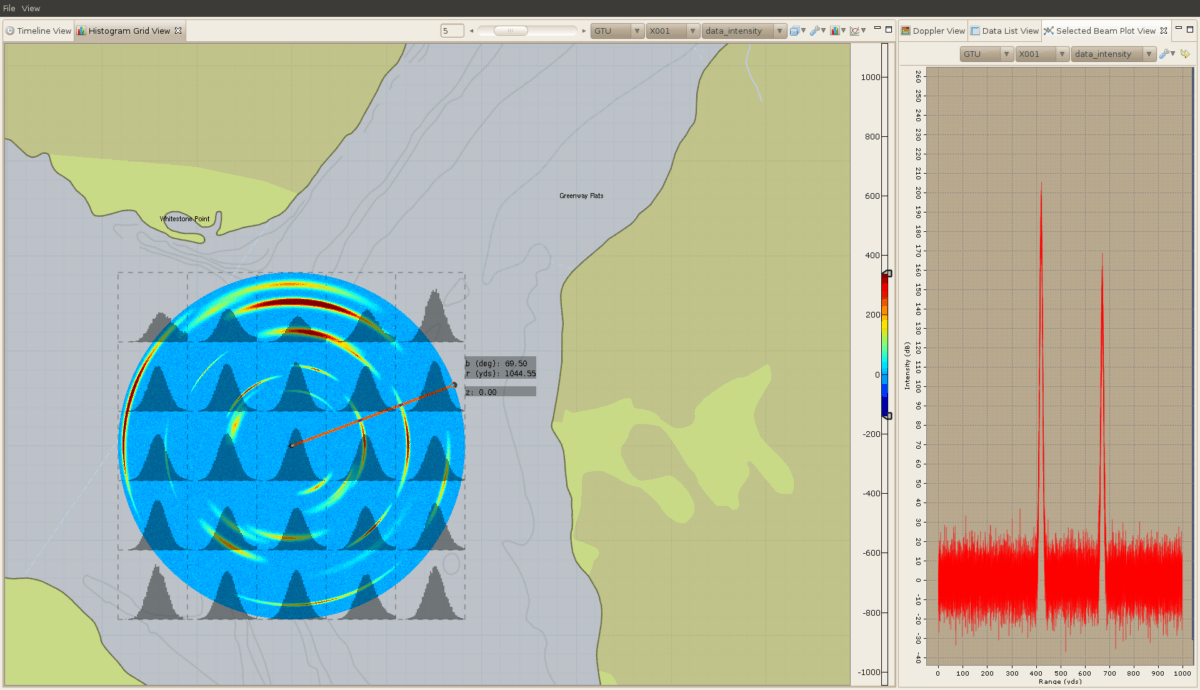The image size is (1200, 690).
Task: Click the outer endpoint of the red beam line
Action: point(454,384)
